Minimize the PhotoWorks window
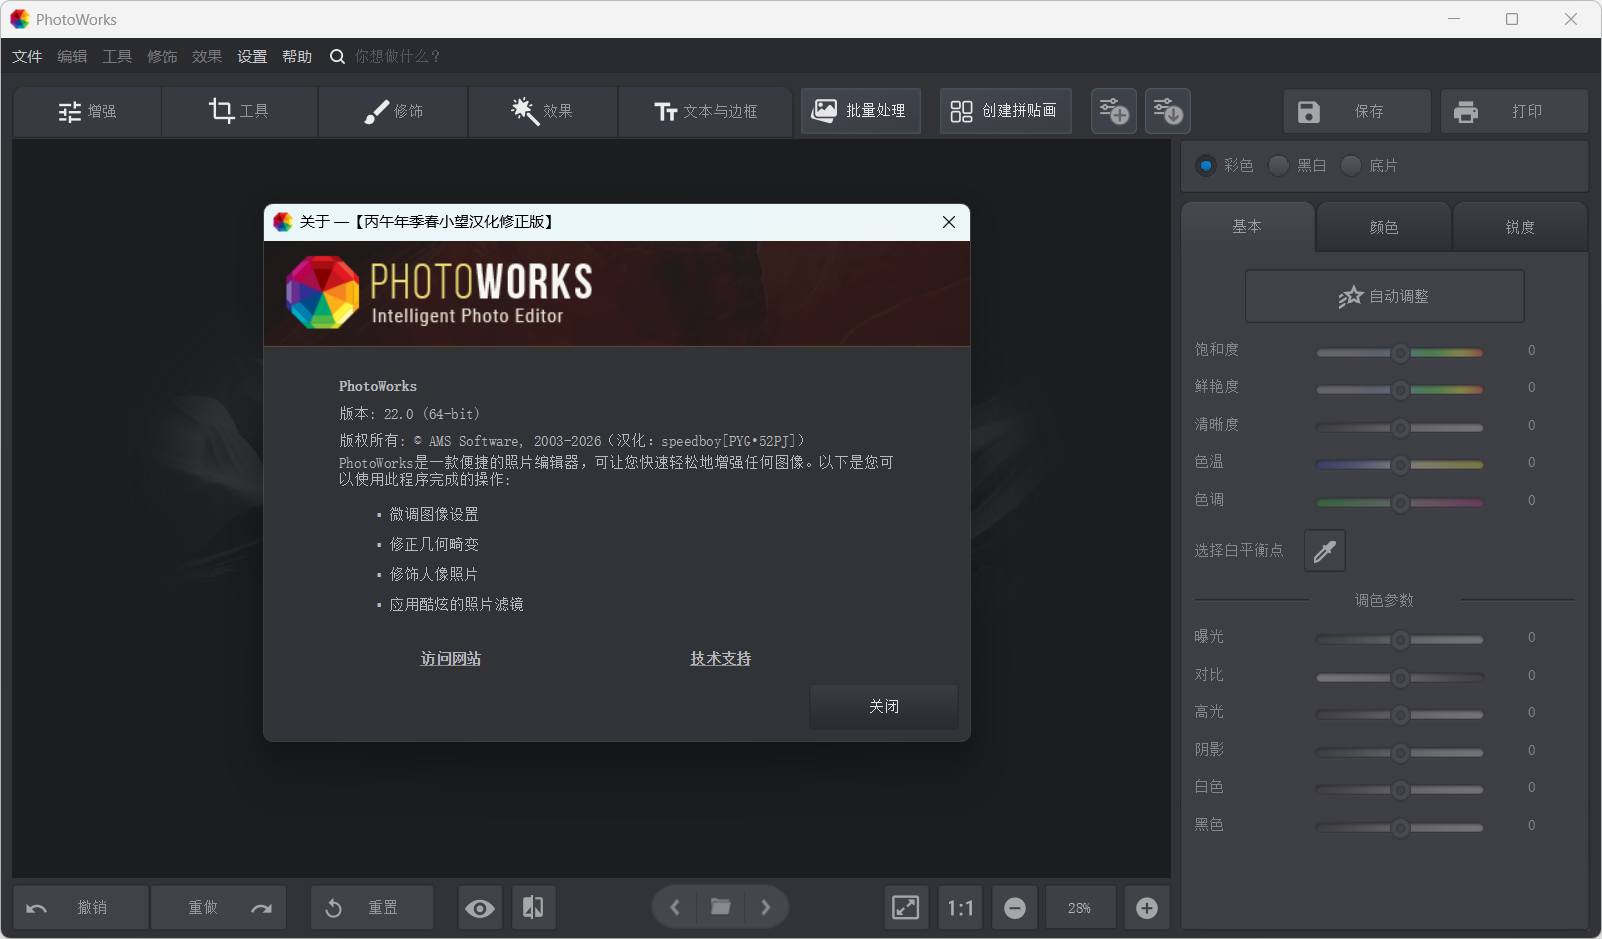The width and height of the screenshot is (1602, 939). pyautogui.click(x=1454, y=19)
